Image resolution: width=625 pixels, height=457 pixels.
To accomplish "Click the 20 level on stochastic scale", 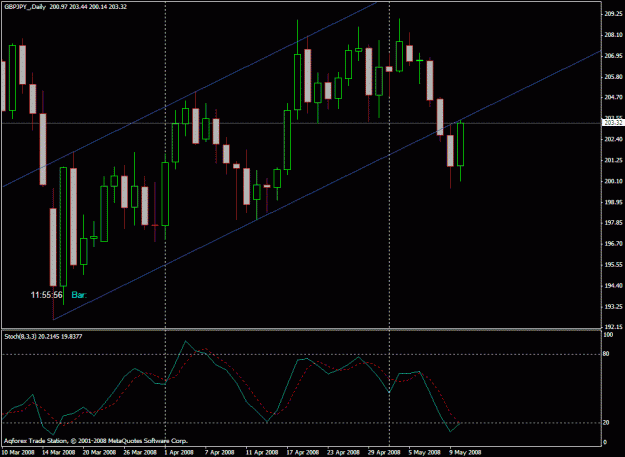I will click(x=607, y=423).
